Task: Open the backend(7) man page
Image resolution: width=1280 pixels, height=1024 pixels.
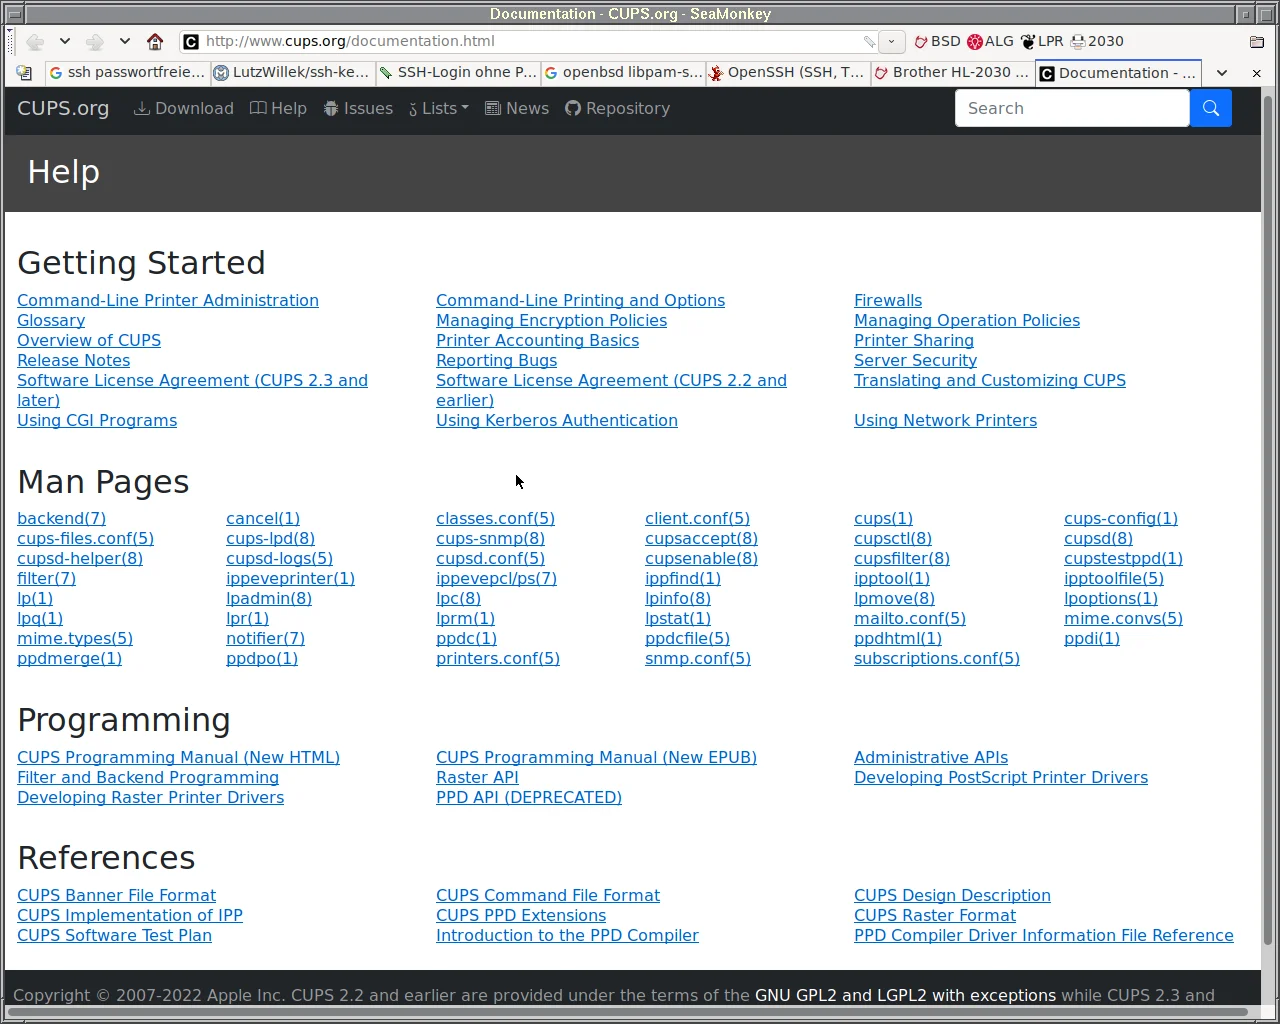Action: coord(61,518)
